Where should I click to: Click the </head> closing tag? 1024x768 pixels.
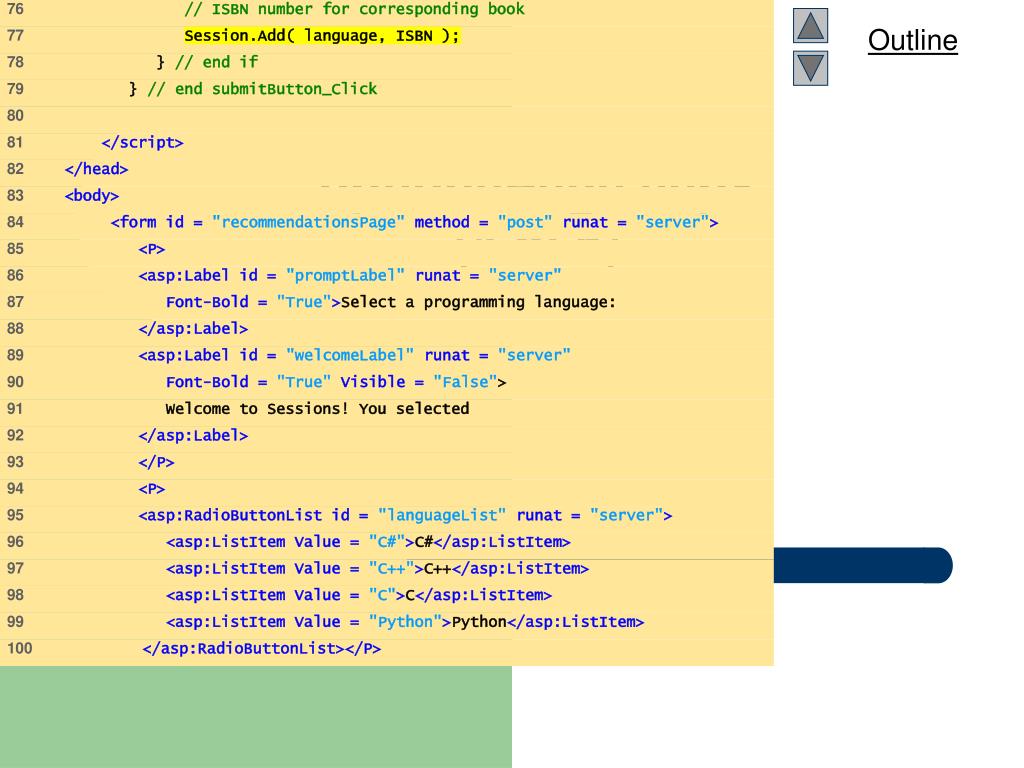96,169
